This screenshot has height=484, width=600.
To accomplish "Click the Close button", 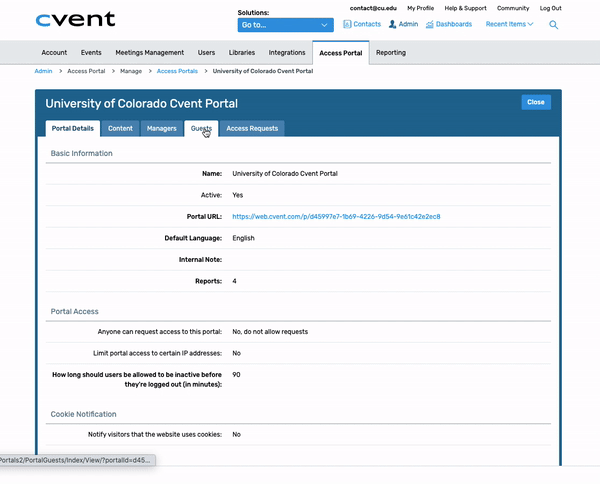I will (536, 102).
